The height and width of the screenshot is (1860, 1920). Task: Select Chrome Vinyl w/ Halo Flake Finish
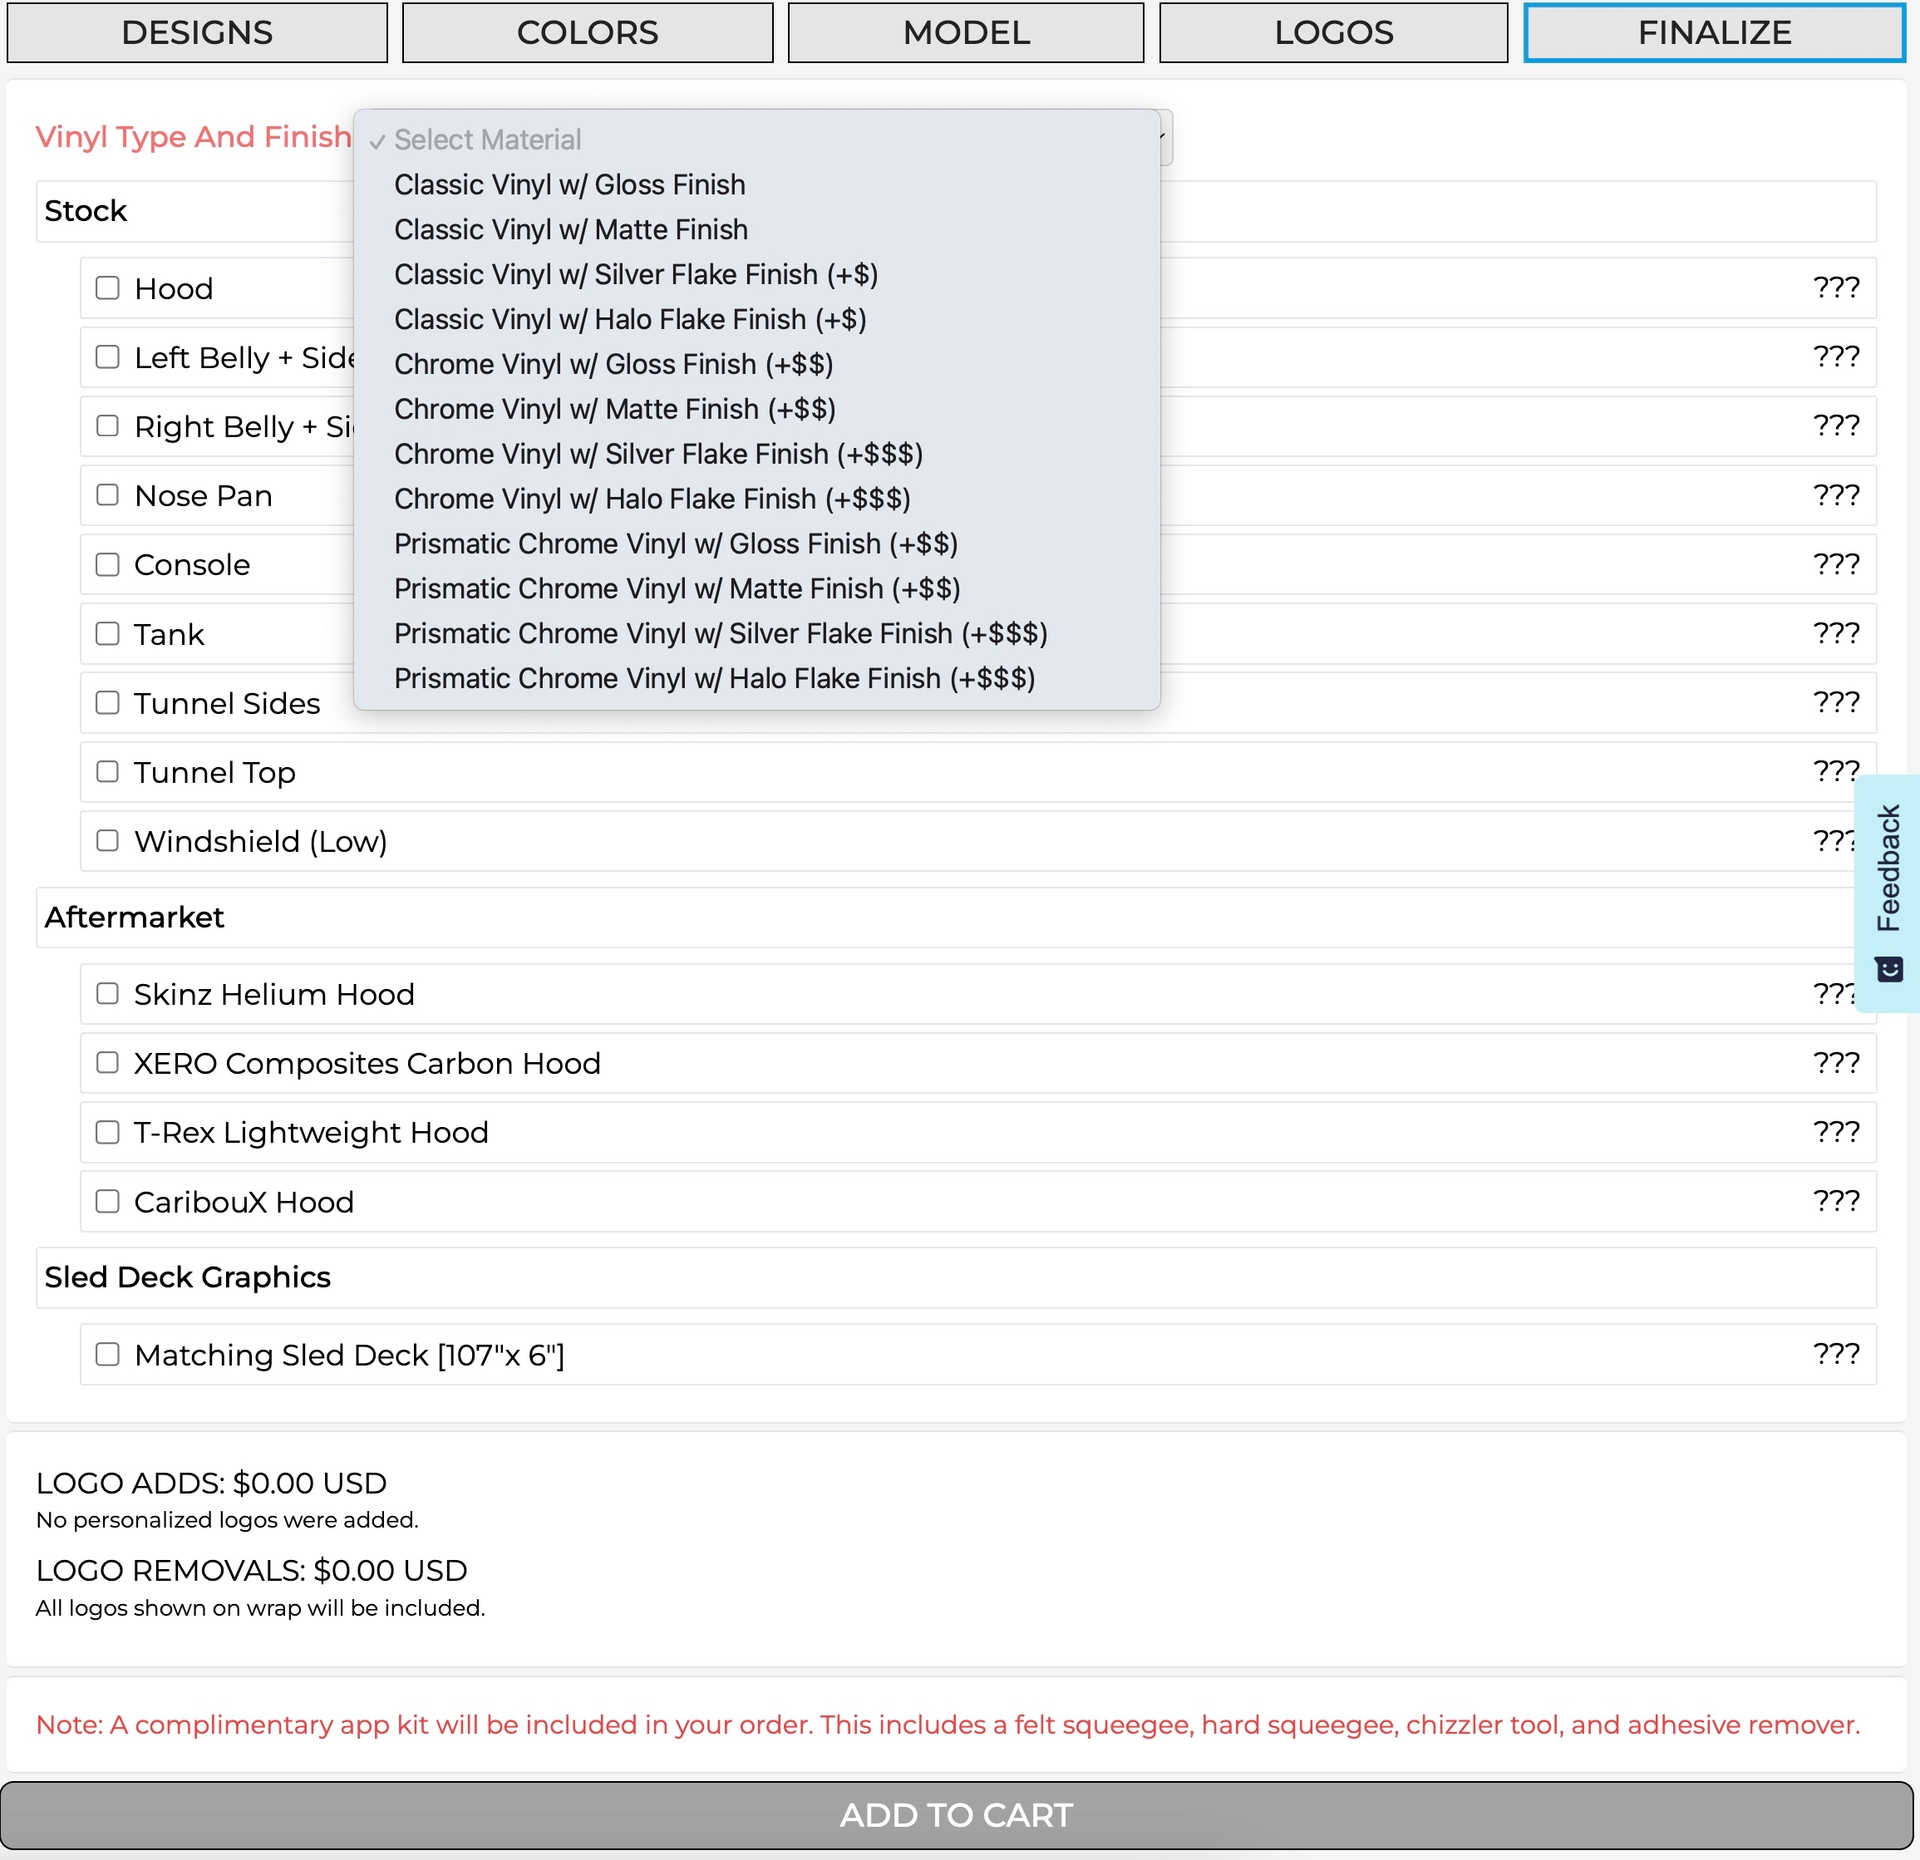pos(652,498)
